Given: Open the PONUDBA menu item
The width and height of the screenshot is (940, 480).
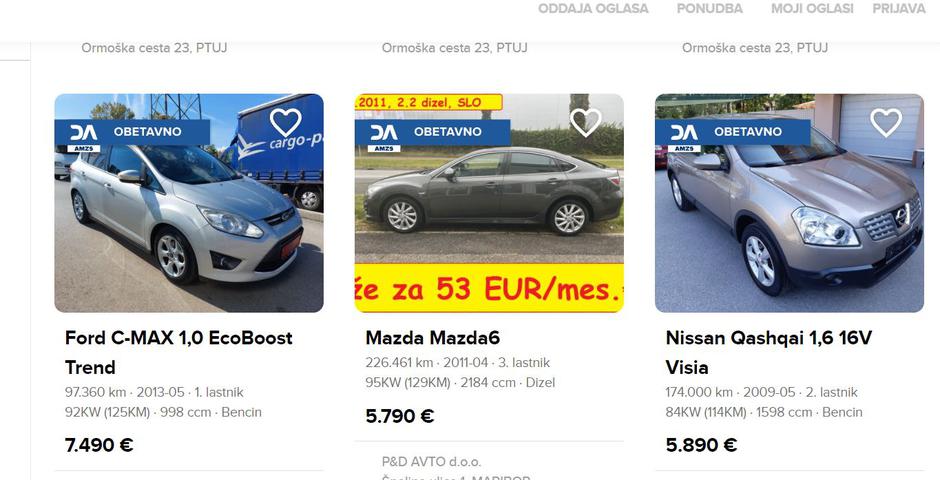Looking at the screenshot, I should pos(709,8).
